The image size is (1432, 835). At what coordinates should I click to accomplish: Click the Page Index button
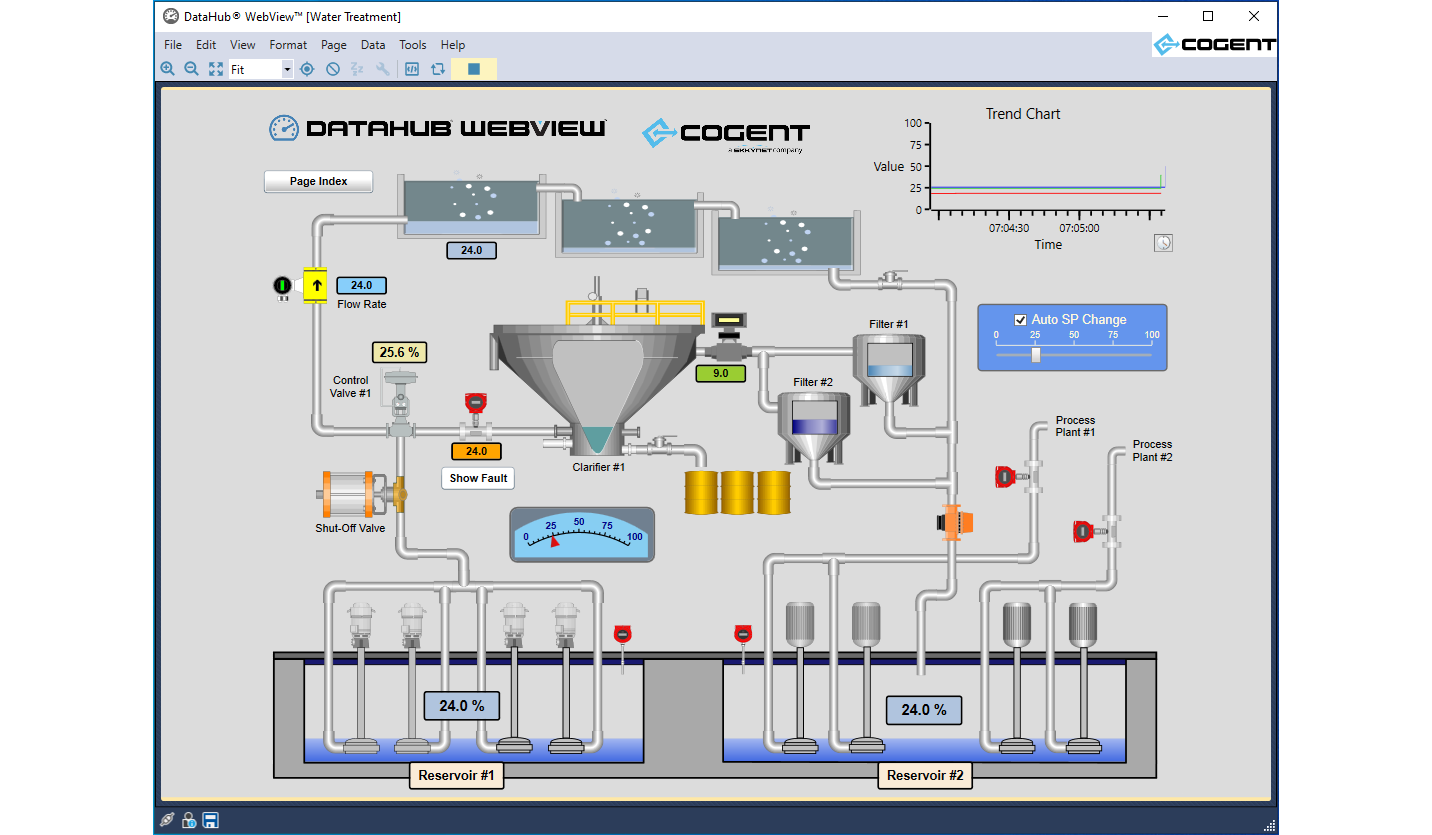coord(318,181)
